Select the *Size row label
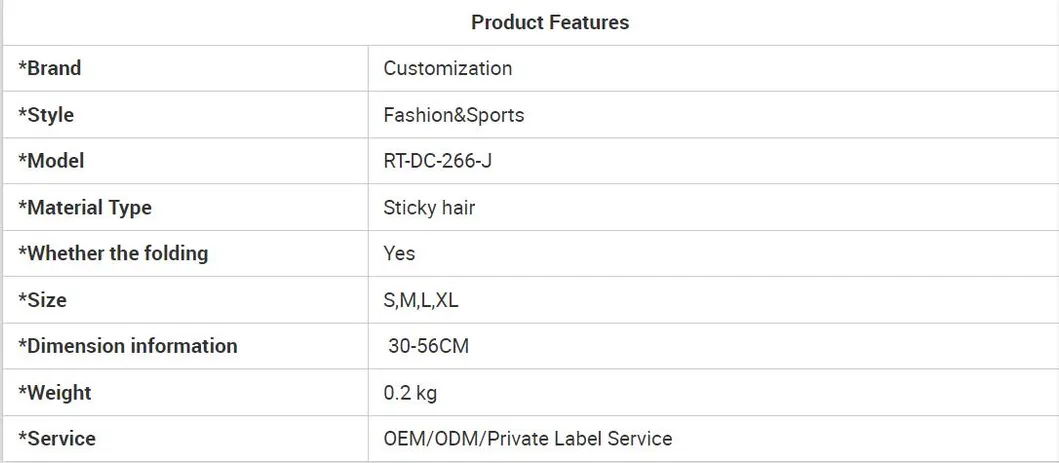Viewport: 1059px width, 463px height. (43, 300)
